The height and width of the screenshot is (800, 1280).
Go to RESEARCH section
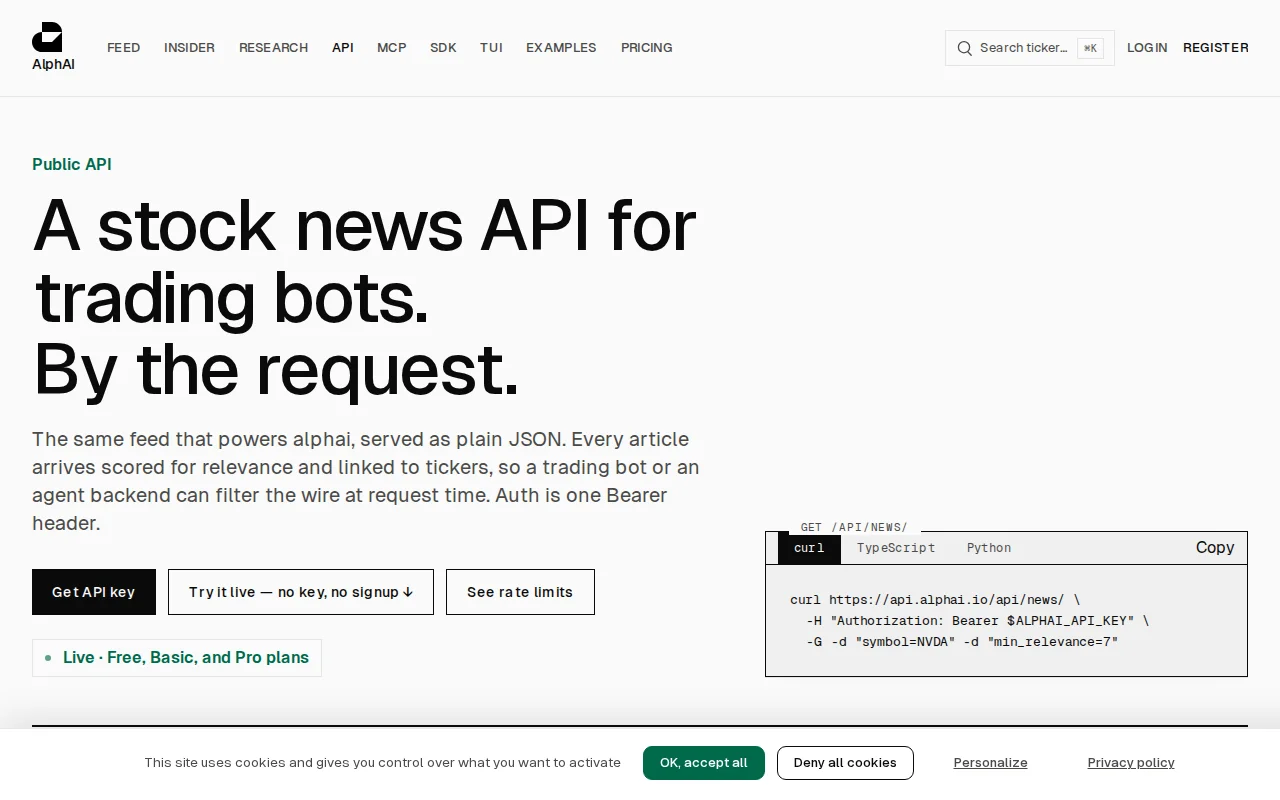273,48
